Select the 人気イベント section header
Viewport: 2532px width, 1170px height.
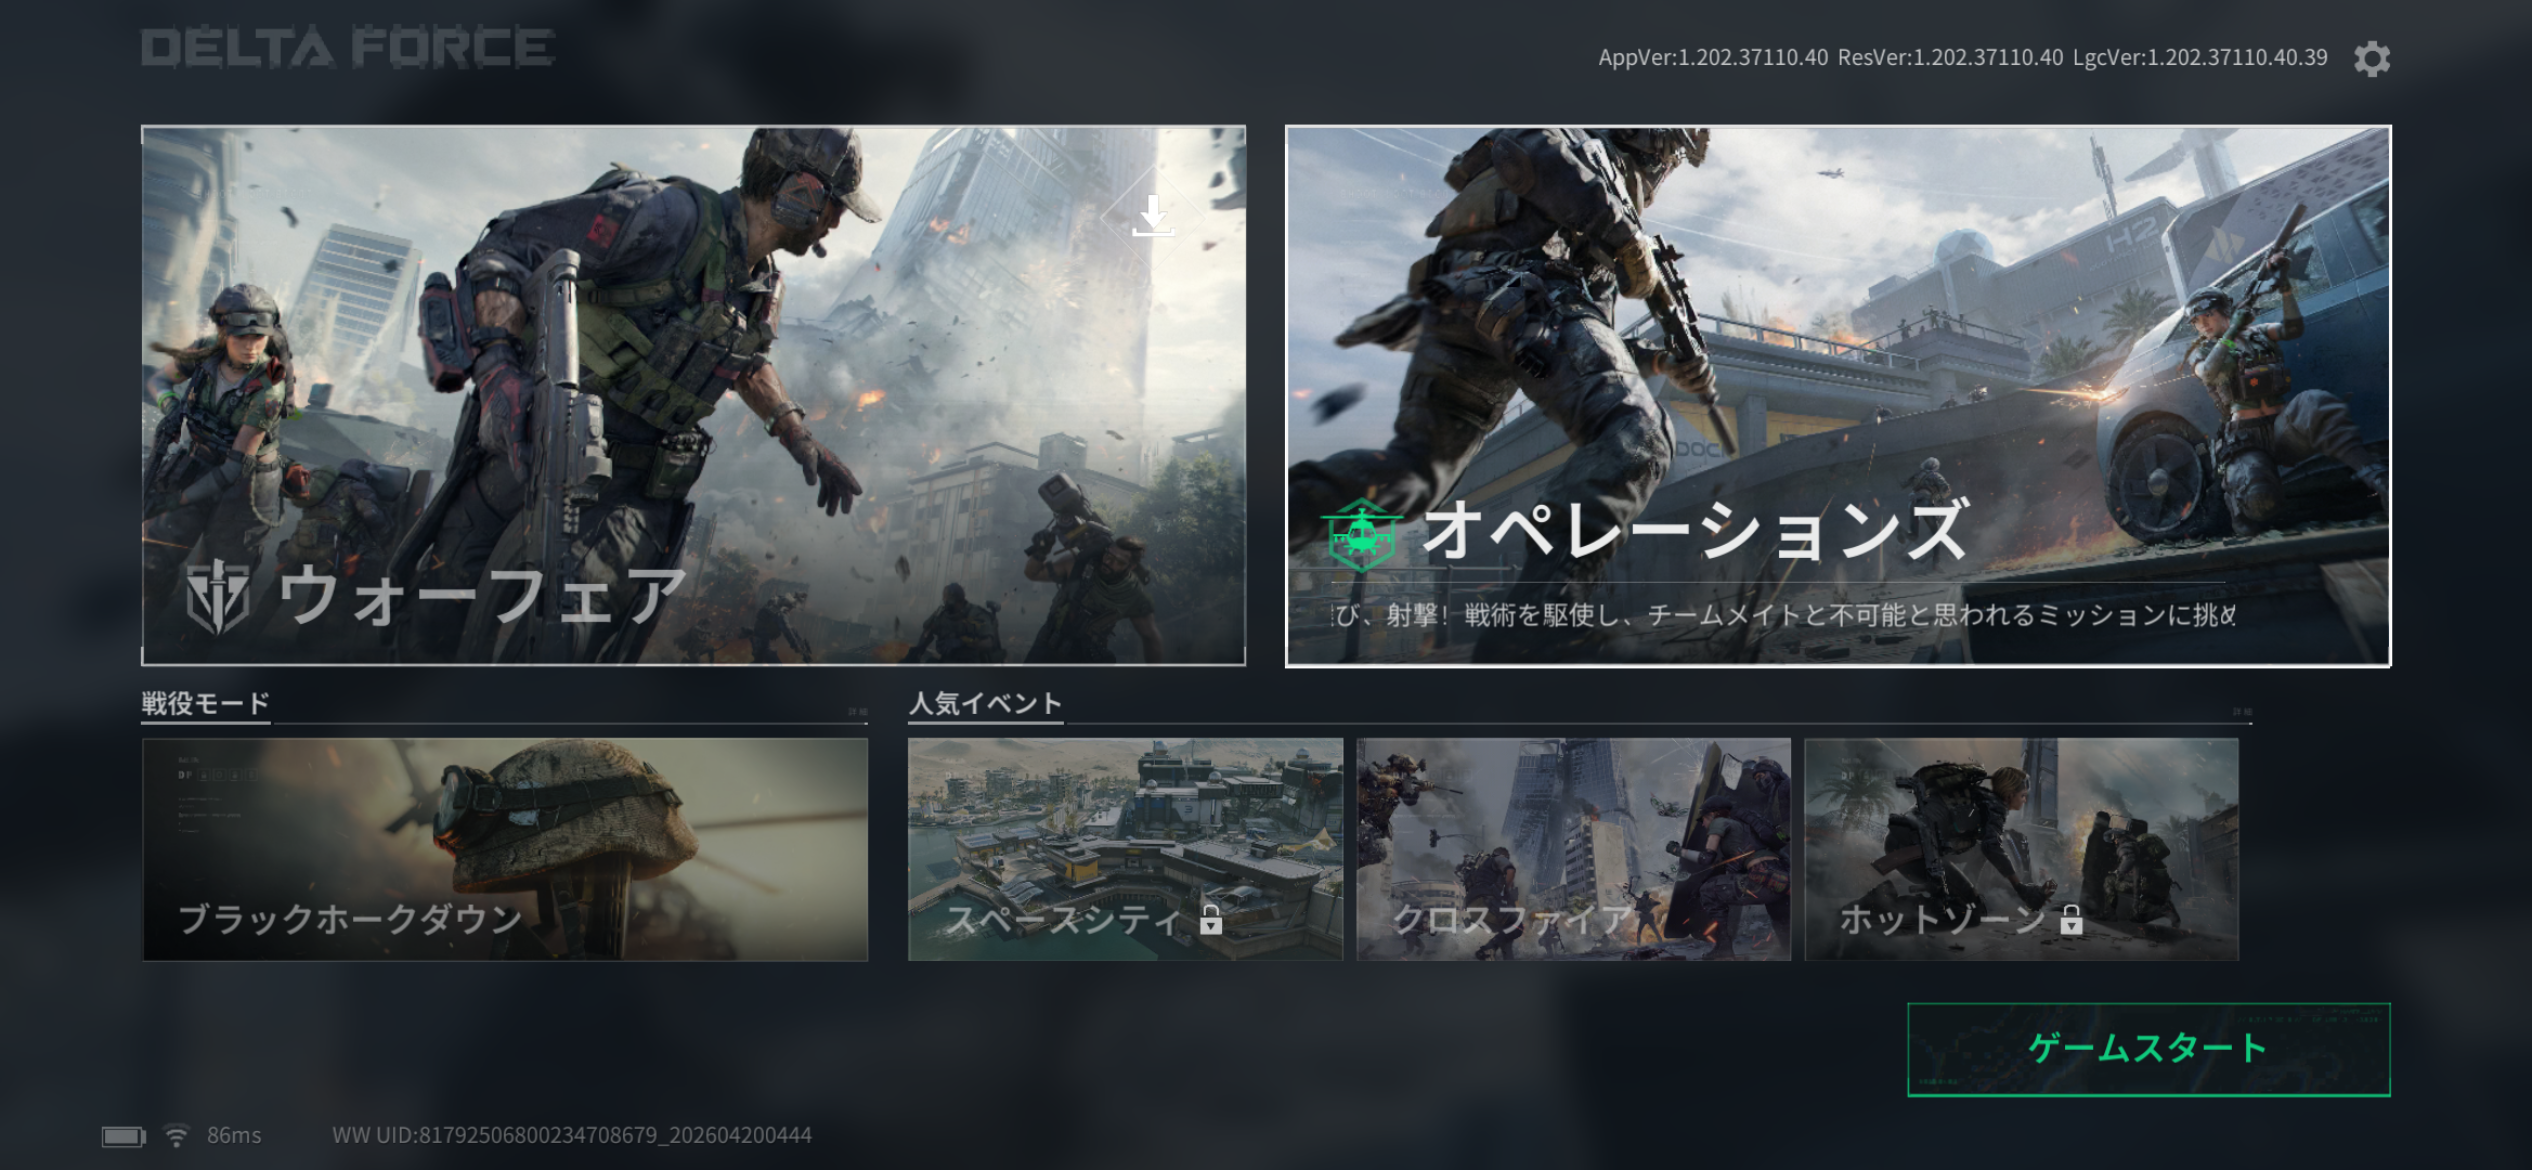click(985, 703)
